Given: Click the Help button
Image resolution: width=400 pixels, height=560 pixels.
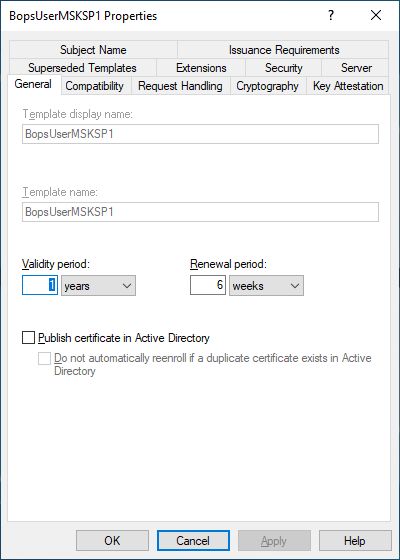Looking at the screenshot, I should (355, 540).
